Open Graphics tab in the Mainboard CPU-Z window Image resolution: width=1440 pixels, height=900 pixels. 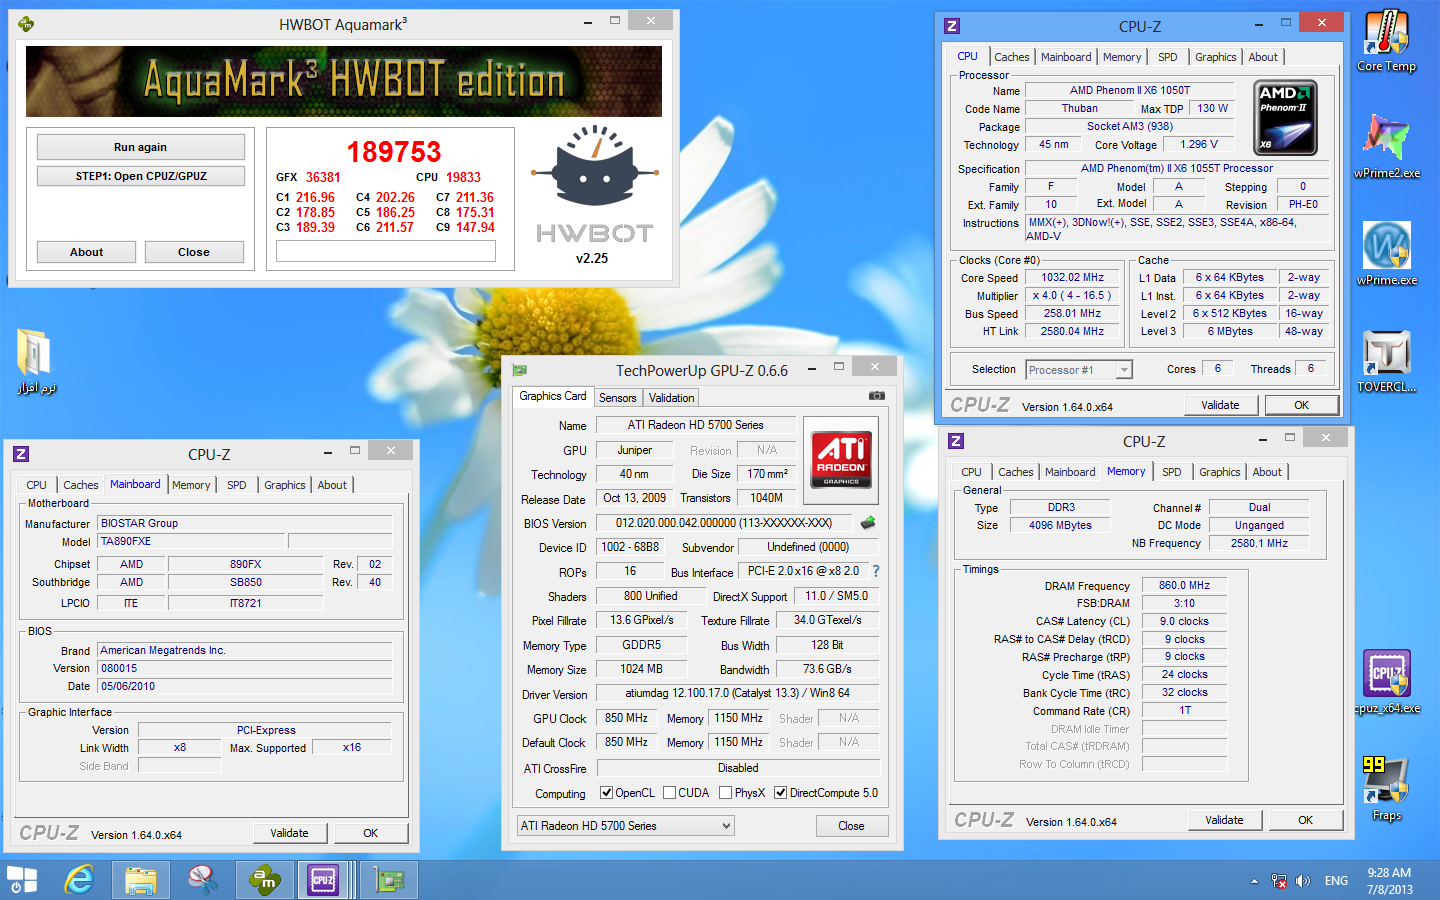coord(285,485)
